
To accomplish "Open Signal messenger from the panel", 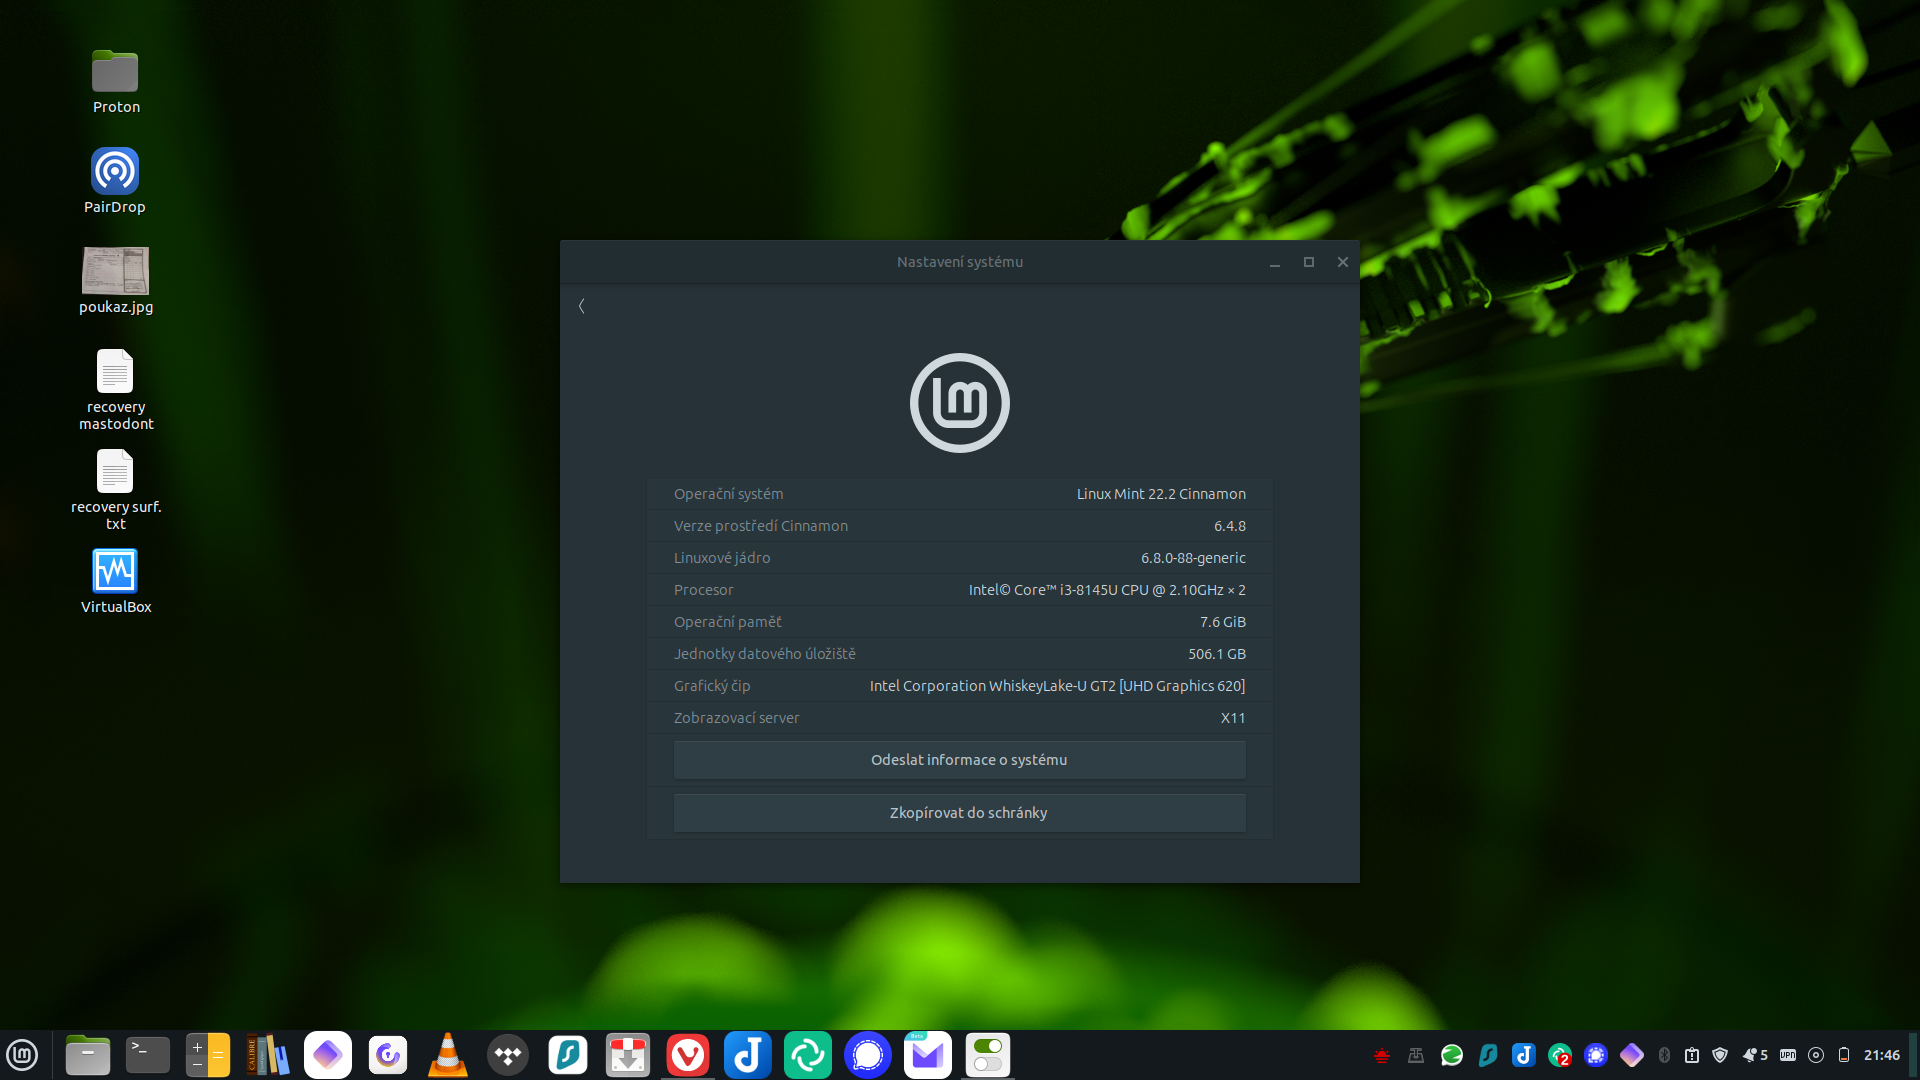I will [x=868, y=1055].
